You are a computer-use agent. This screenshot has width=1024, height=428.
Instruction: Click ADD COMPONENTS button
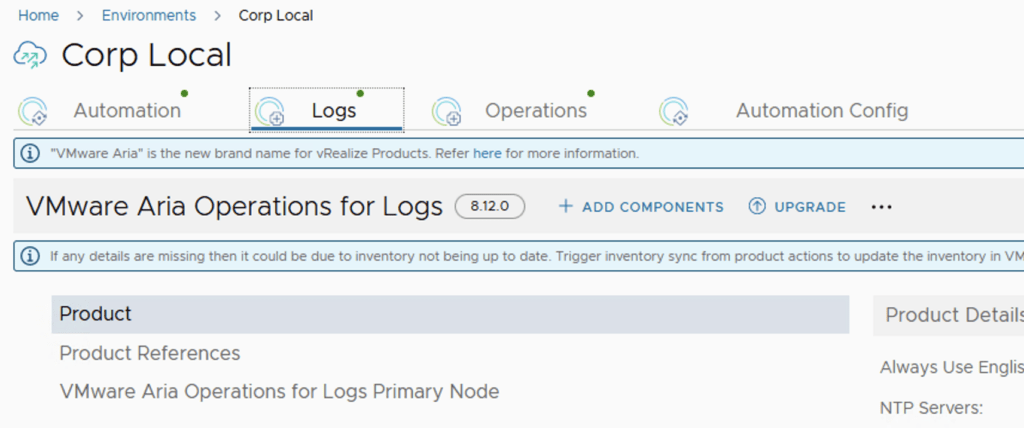(x=641, y=207)
